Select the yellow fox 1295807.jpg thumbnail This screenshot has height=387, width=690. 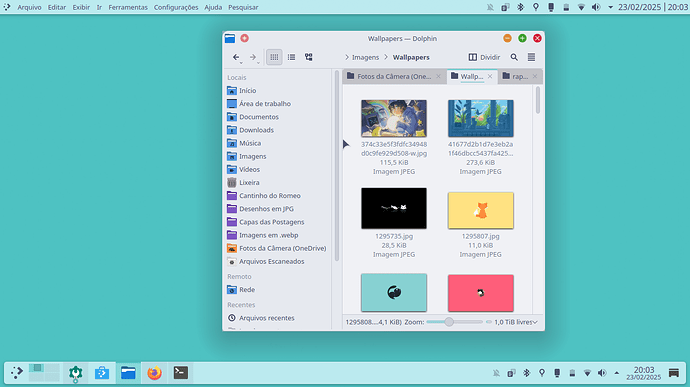(x=481, y=210)
